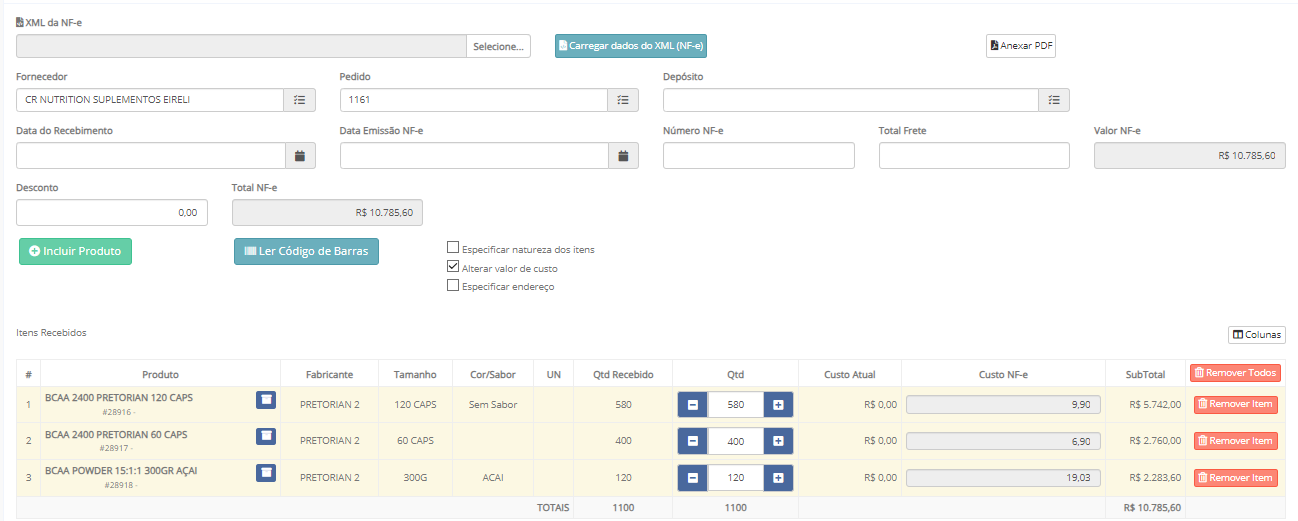Click Carregar dados do XML (NF-e)
1298x521 pixels.
point(631,46)
